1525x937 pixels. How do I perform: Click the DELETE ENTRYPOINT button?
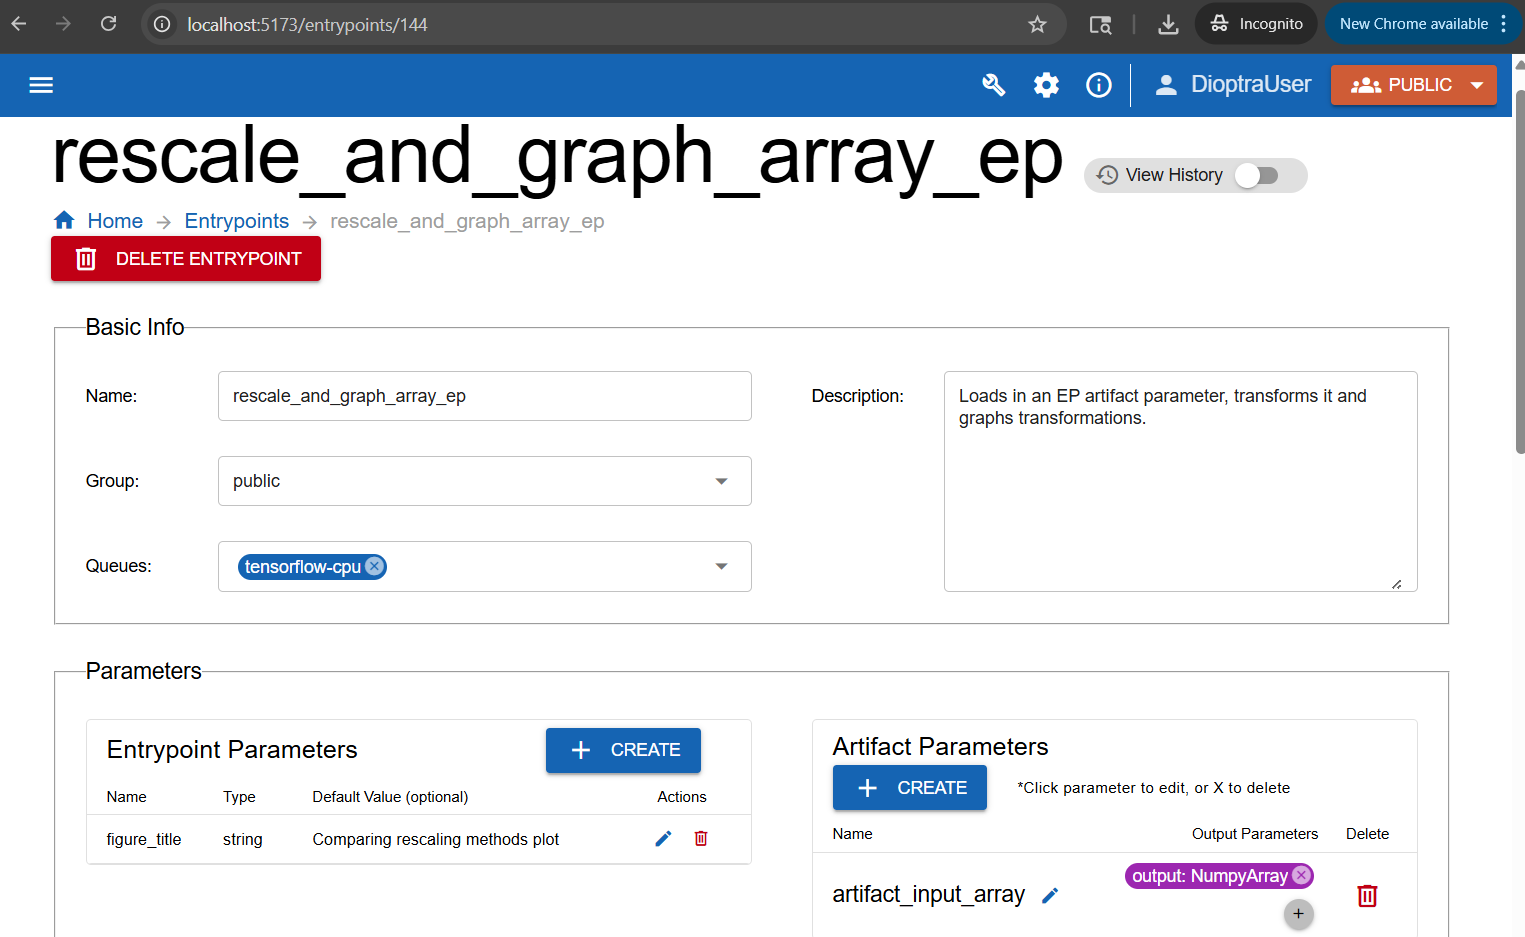click(185, 258)
